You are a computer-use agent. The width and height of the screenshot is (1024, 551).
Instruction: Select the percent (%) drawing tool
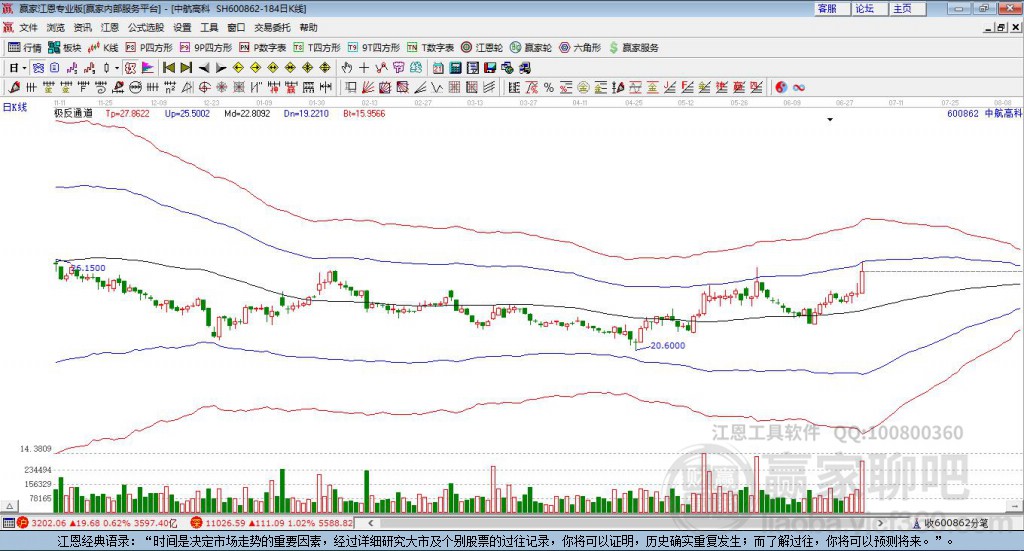(x=549, y=87)
